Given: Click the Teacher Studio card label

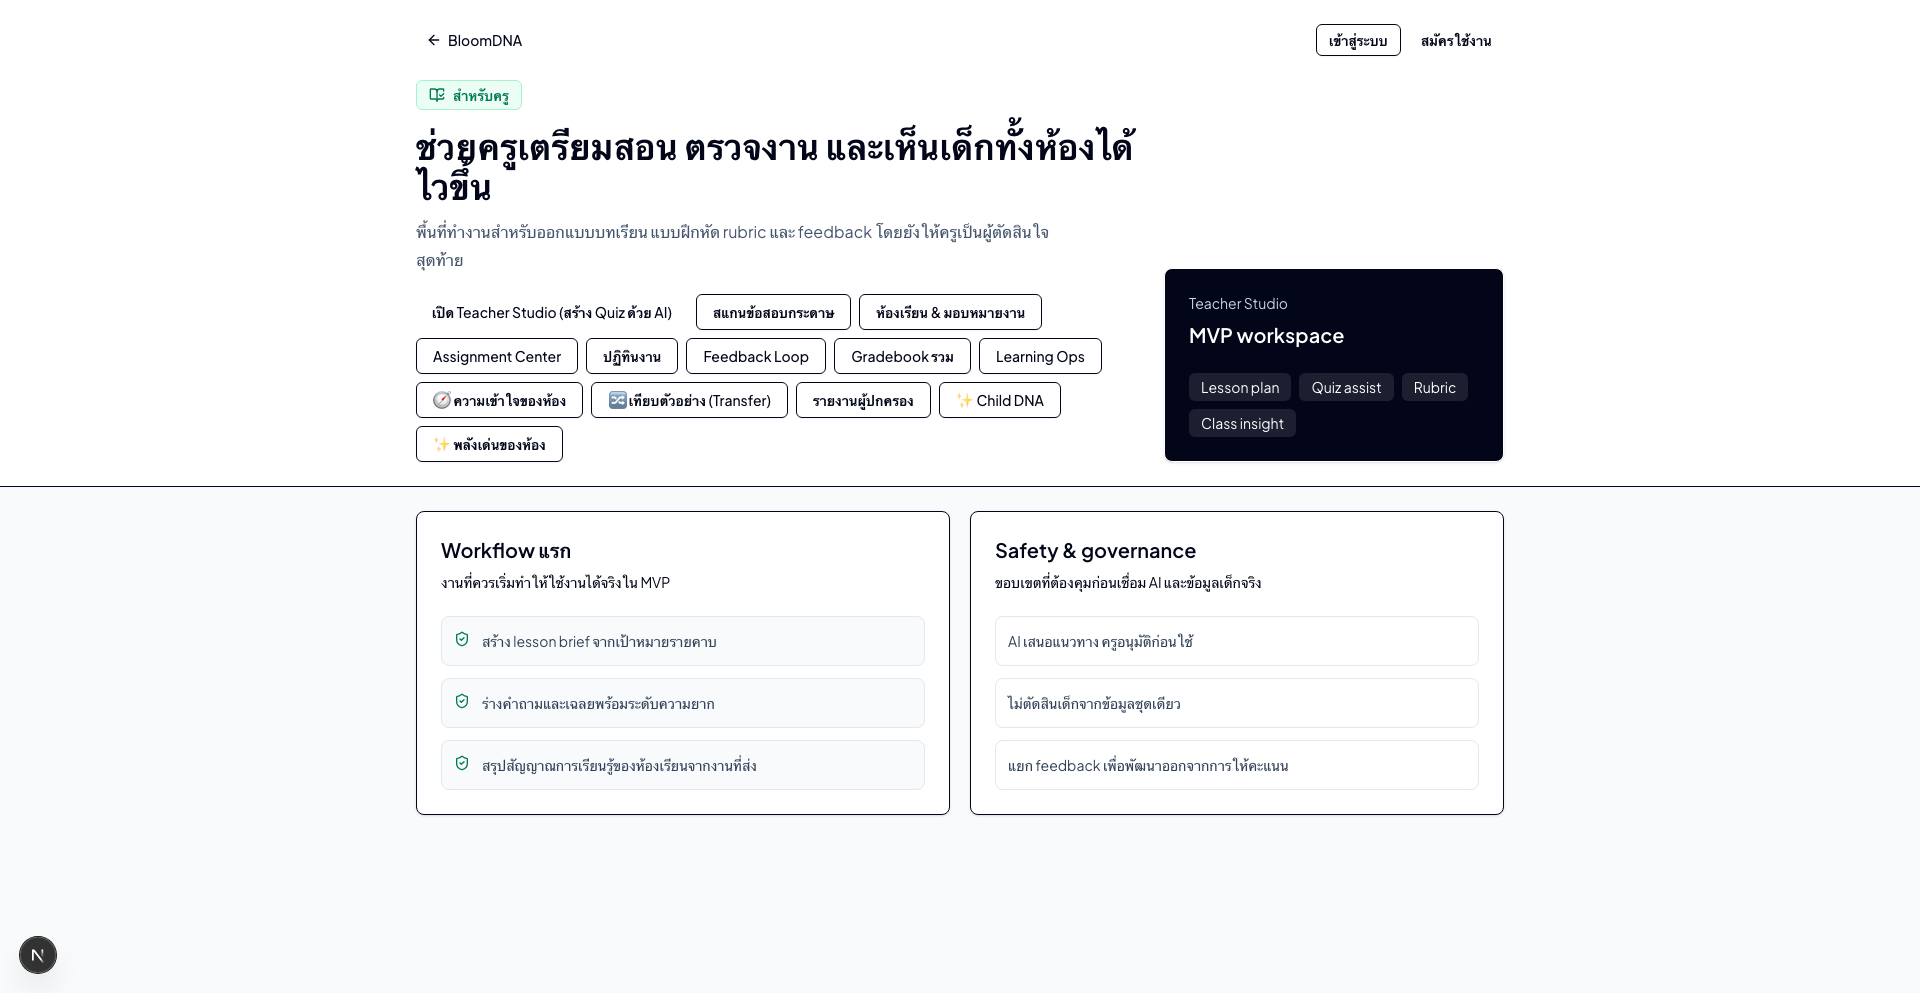Looking at the screenshot, I should [x=1238, y=303].
